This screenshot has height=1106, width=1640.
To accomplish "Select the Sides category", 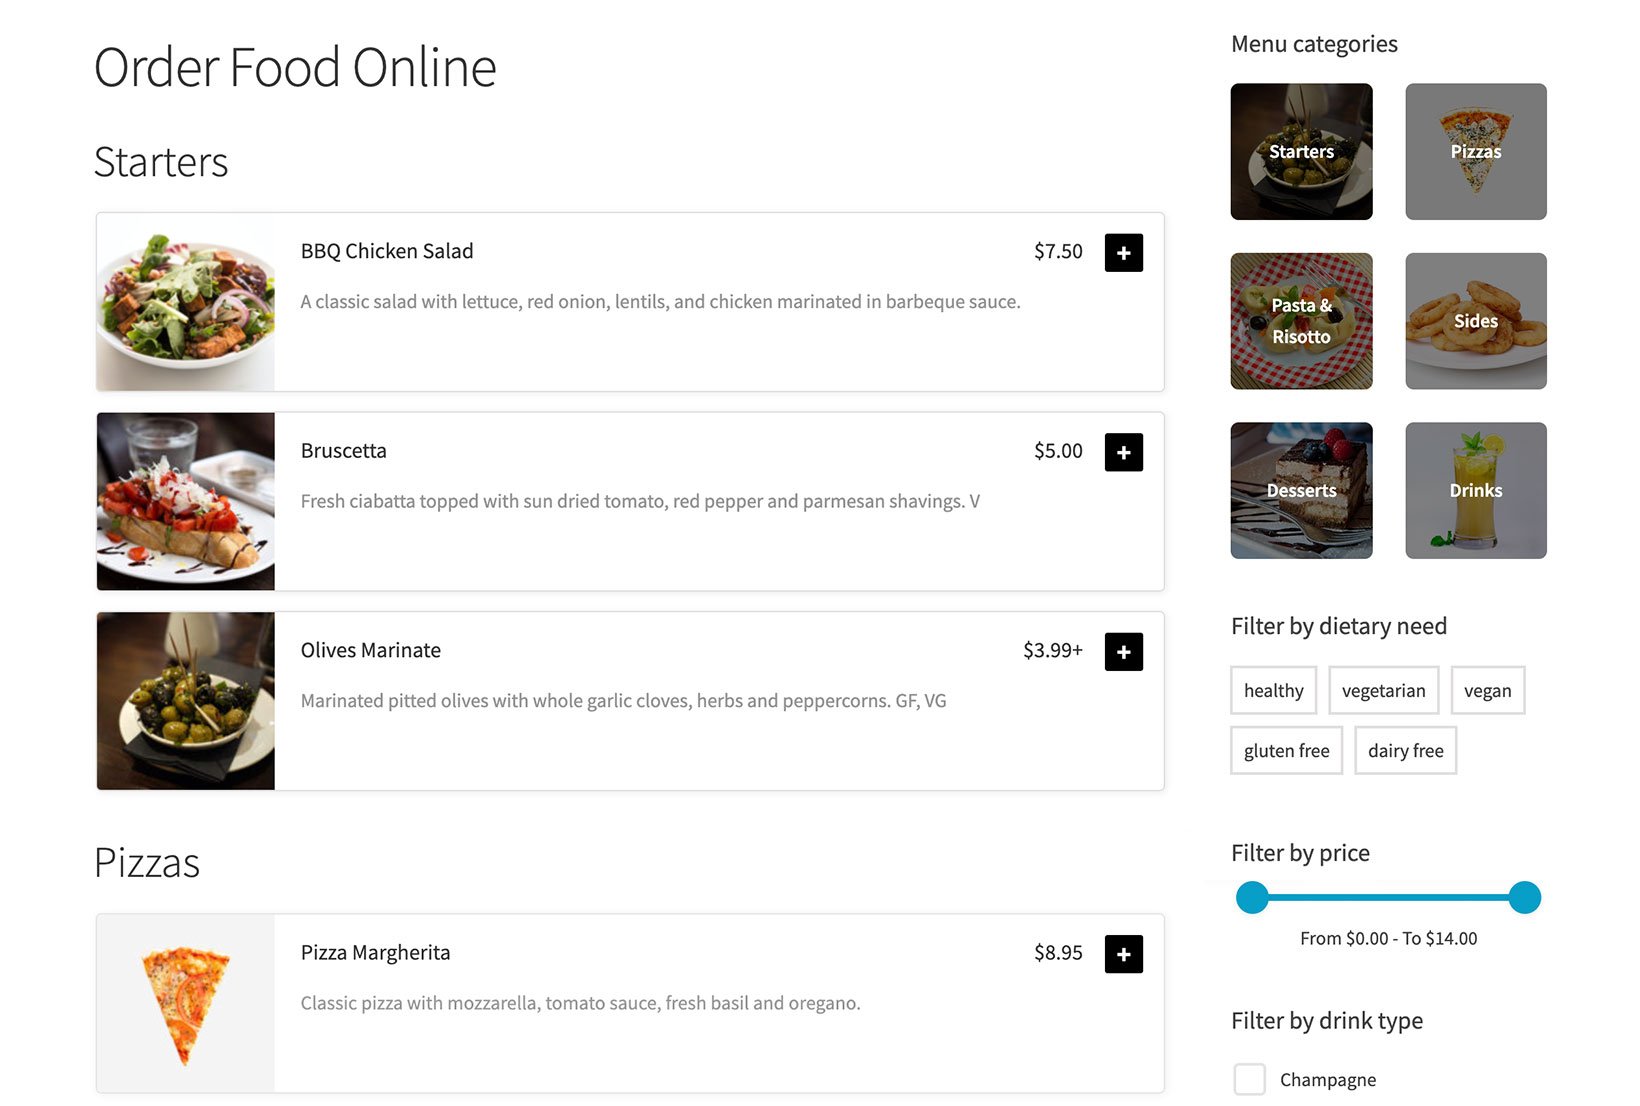I will 1475,321.
